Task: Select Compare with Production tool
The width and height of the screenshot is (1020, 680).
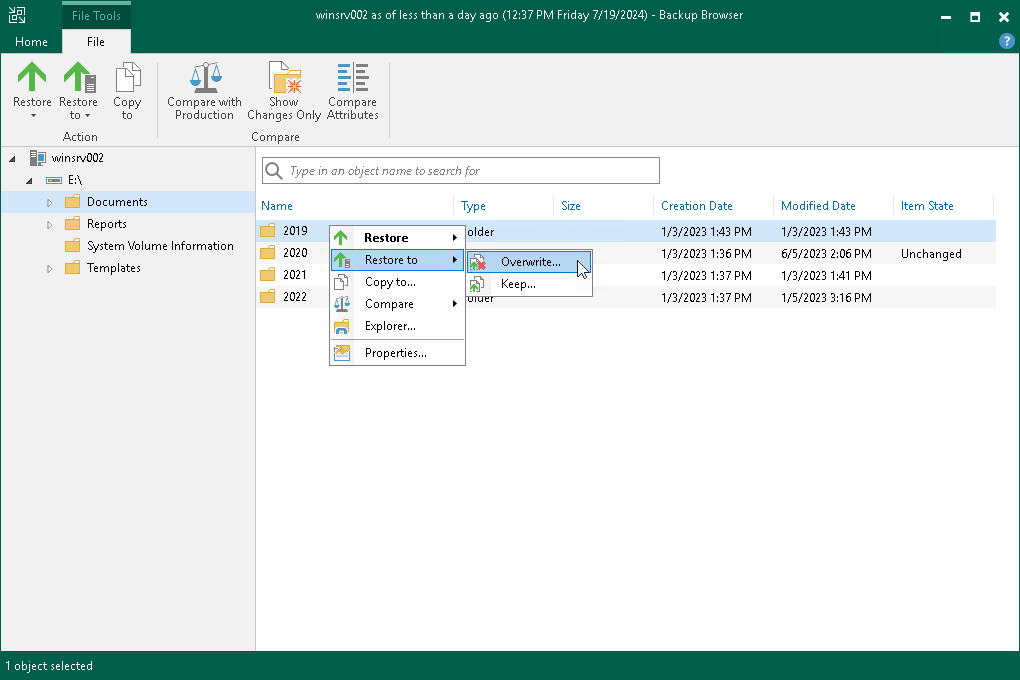Action: click(x=204, y=88)
